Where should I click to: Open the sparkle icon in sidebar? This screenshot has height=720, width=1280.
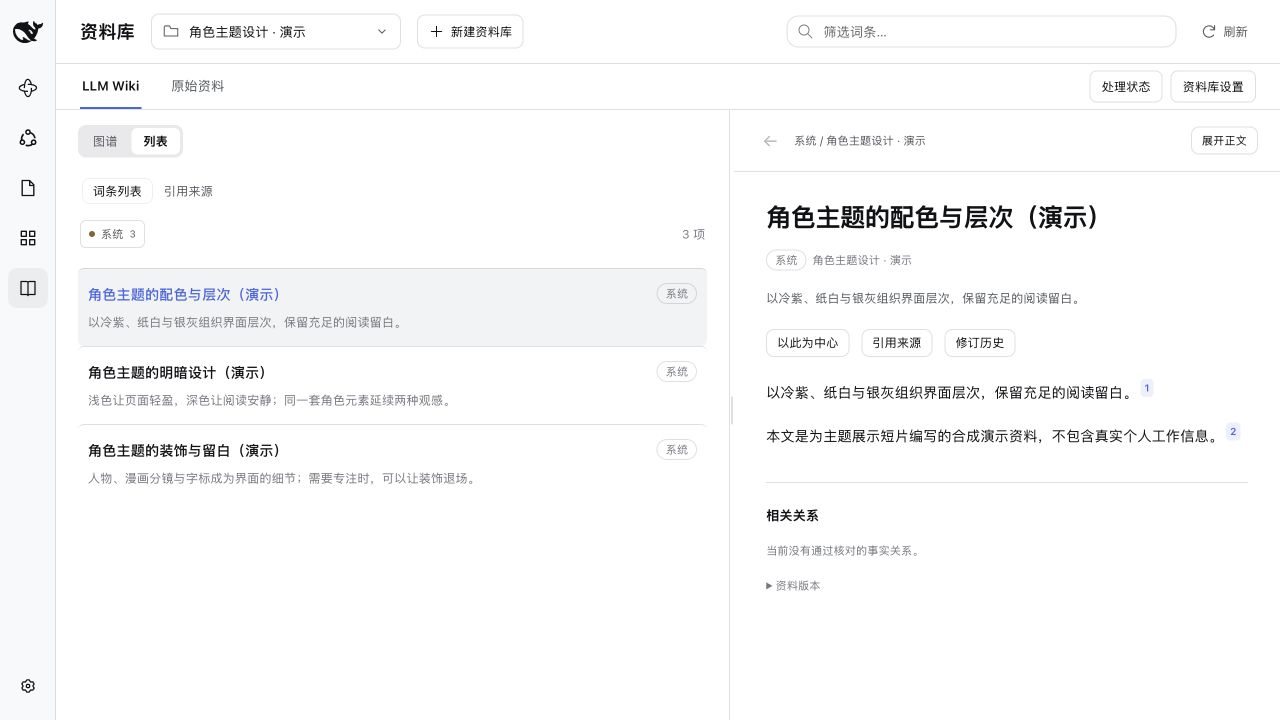[28, 88]
